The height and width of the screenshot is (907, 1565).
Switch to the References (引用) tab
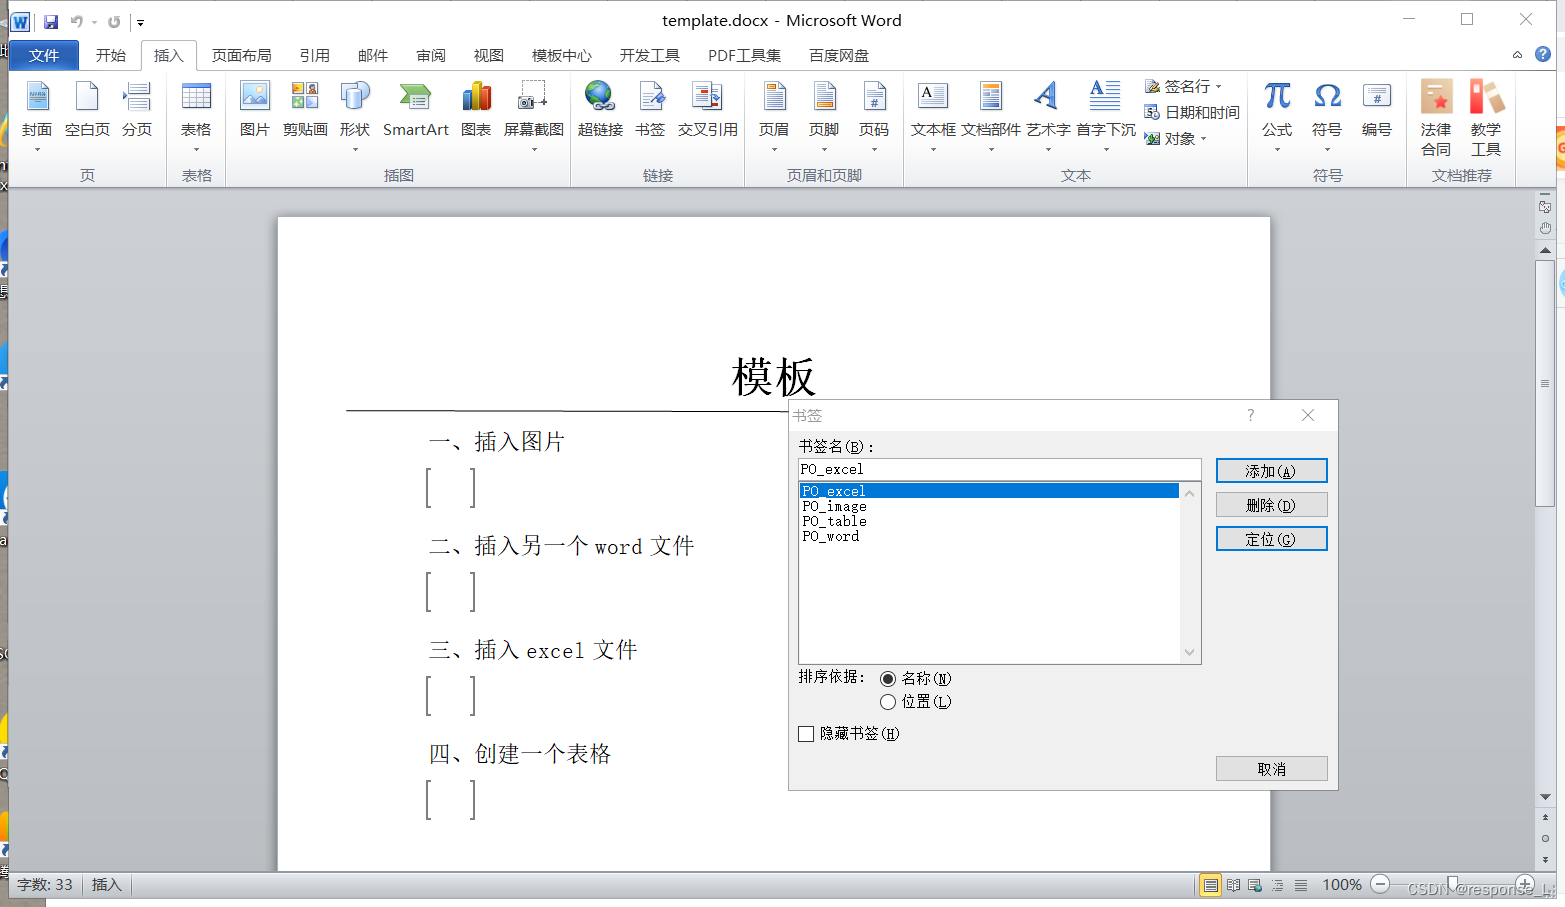(314, 55)
